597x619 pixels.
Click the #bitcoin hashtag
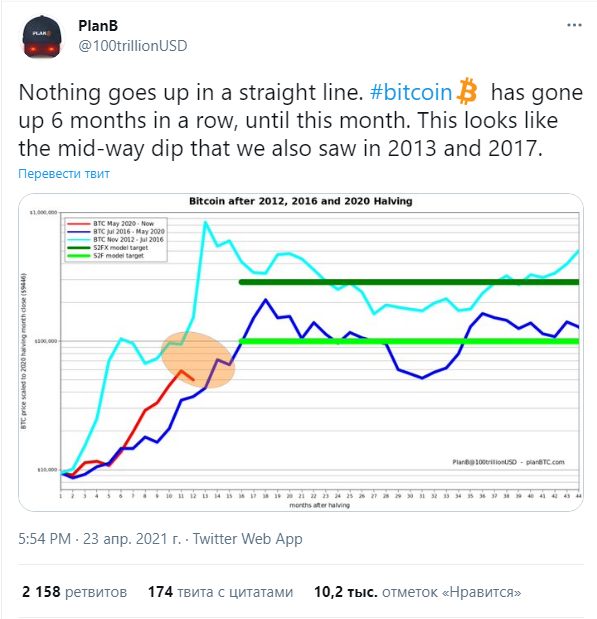(411, 92)
